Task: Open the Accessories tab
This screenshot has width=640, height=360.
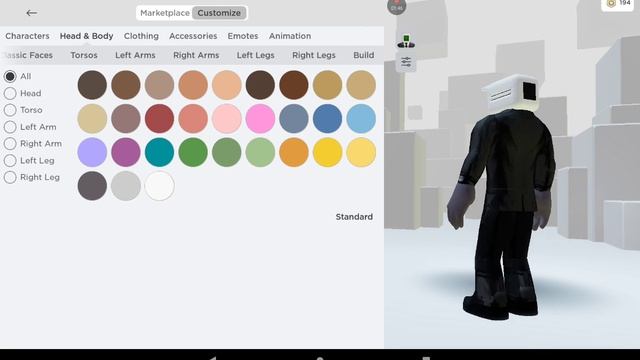Action: [x=193, y=36]
